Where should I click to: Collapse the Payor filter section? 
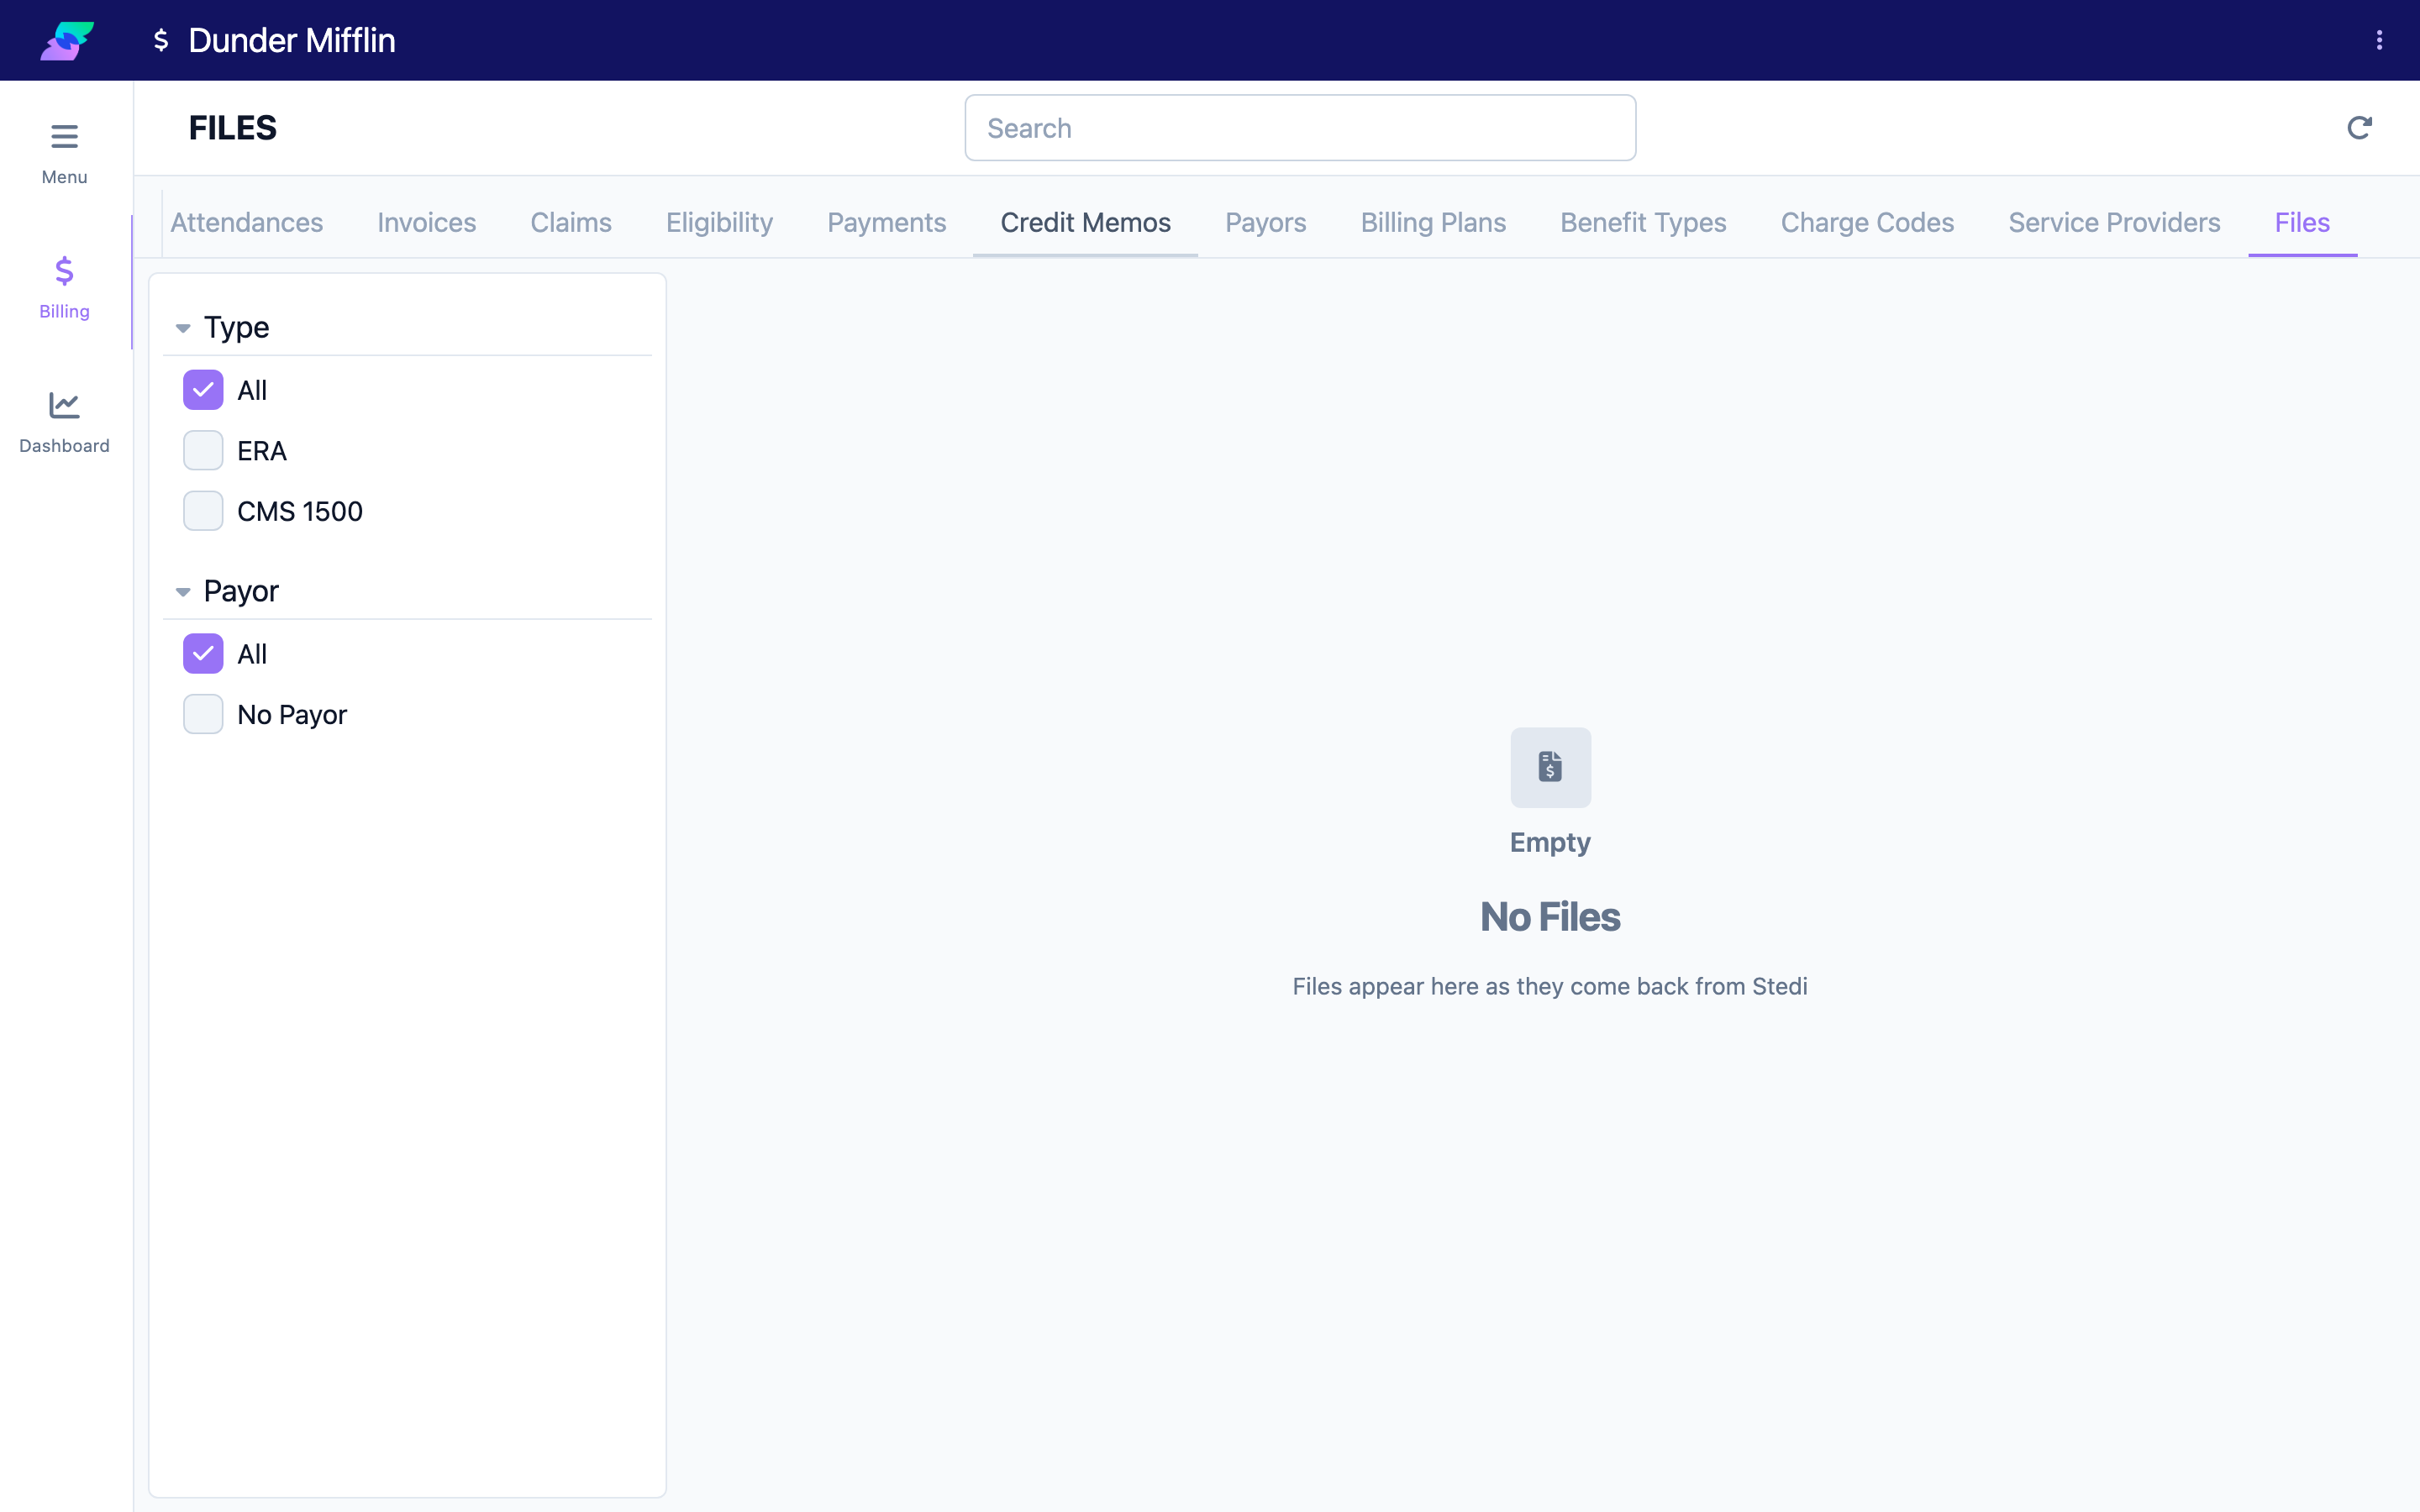(183, 592)
